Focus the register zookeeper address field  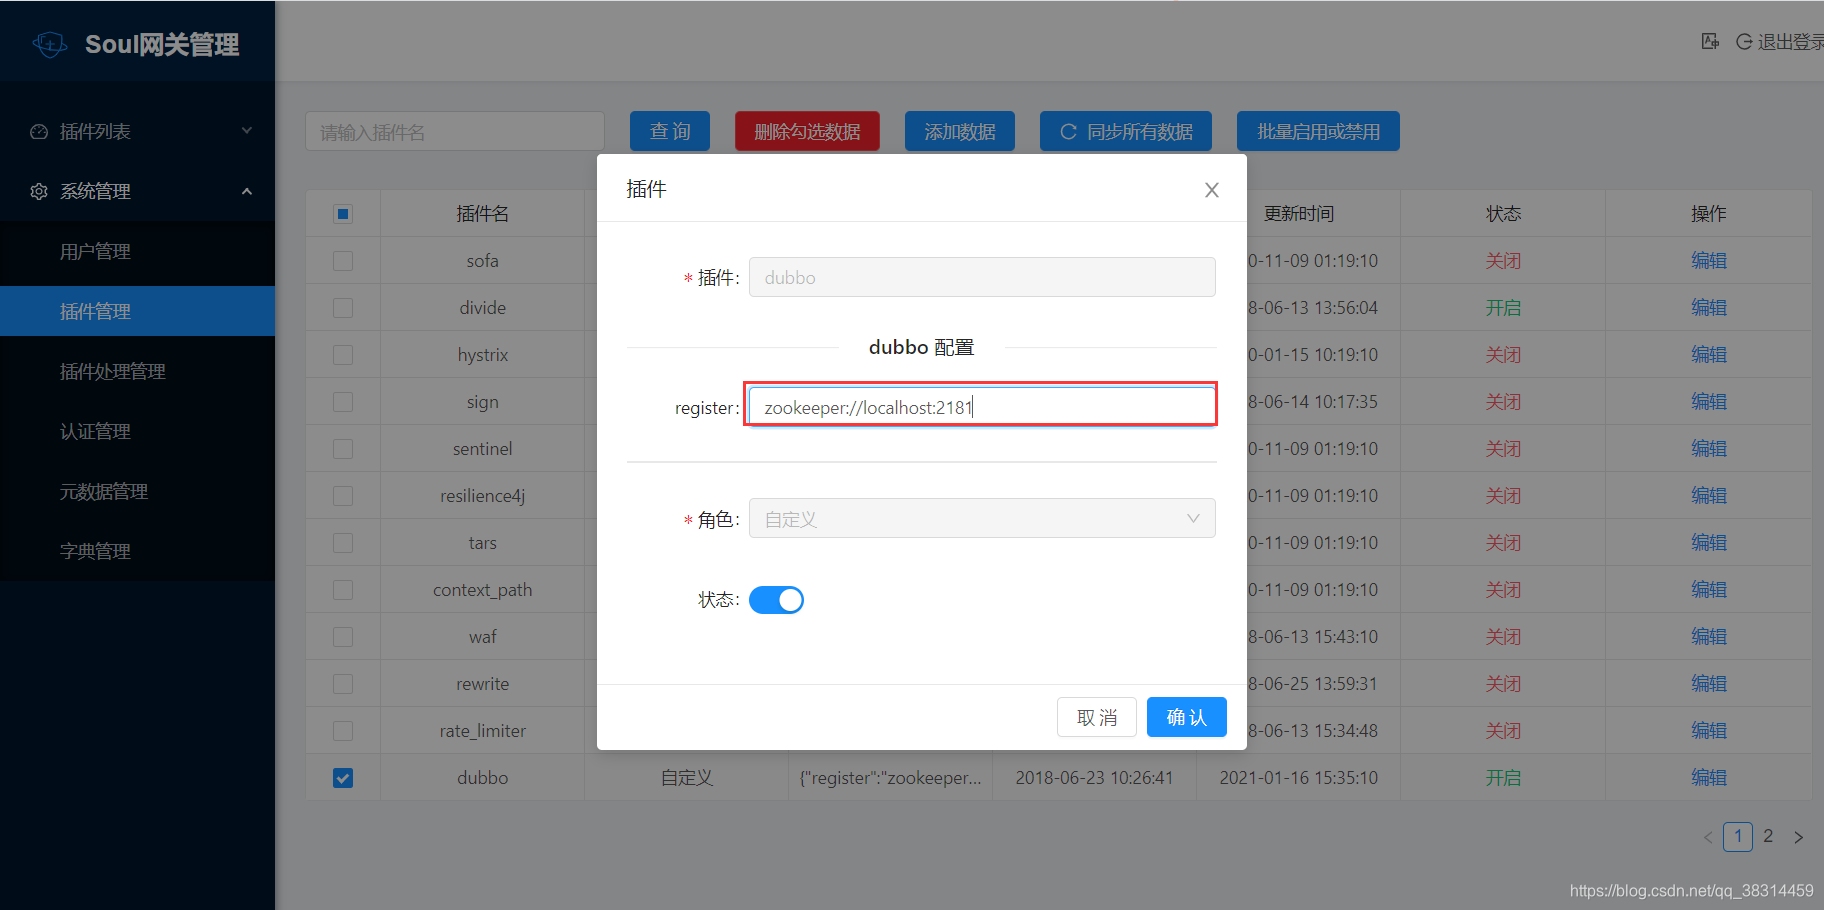(x=982, y=407)
